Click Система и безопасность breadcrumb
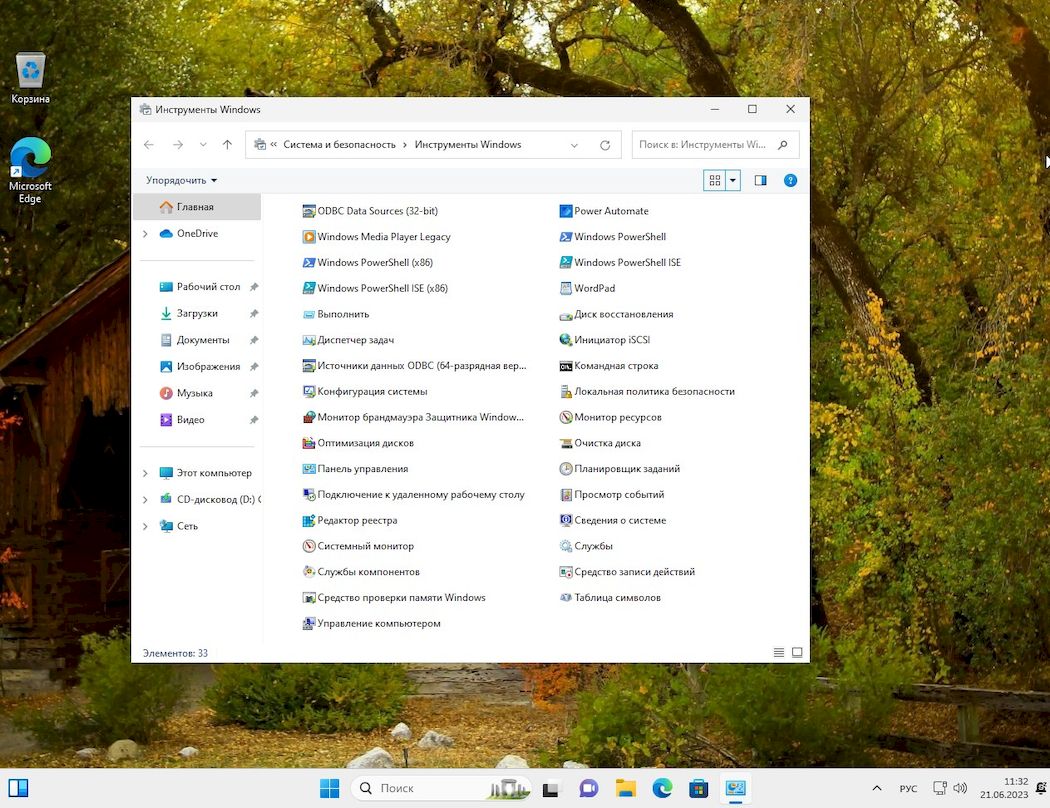Screen dimensions: 1050x808 339,145
